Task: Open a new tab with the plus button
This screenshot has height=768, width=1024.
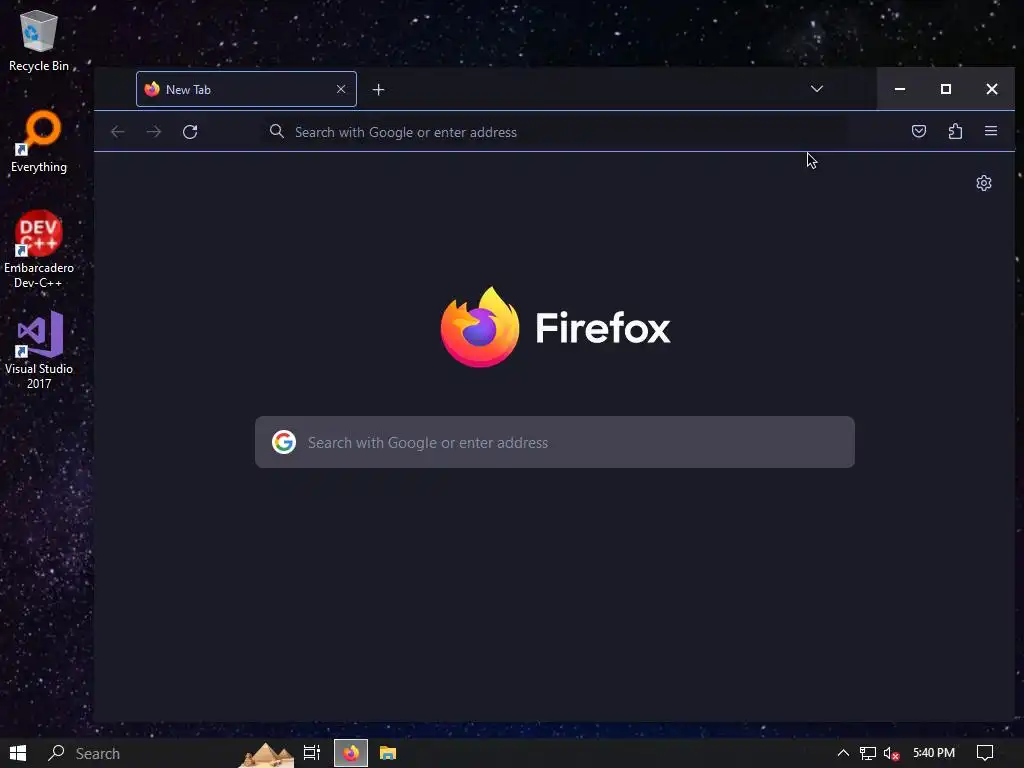Action: [x=378, y=89]
